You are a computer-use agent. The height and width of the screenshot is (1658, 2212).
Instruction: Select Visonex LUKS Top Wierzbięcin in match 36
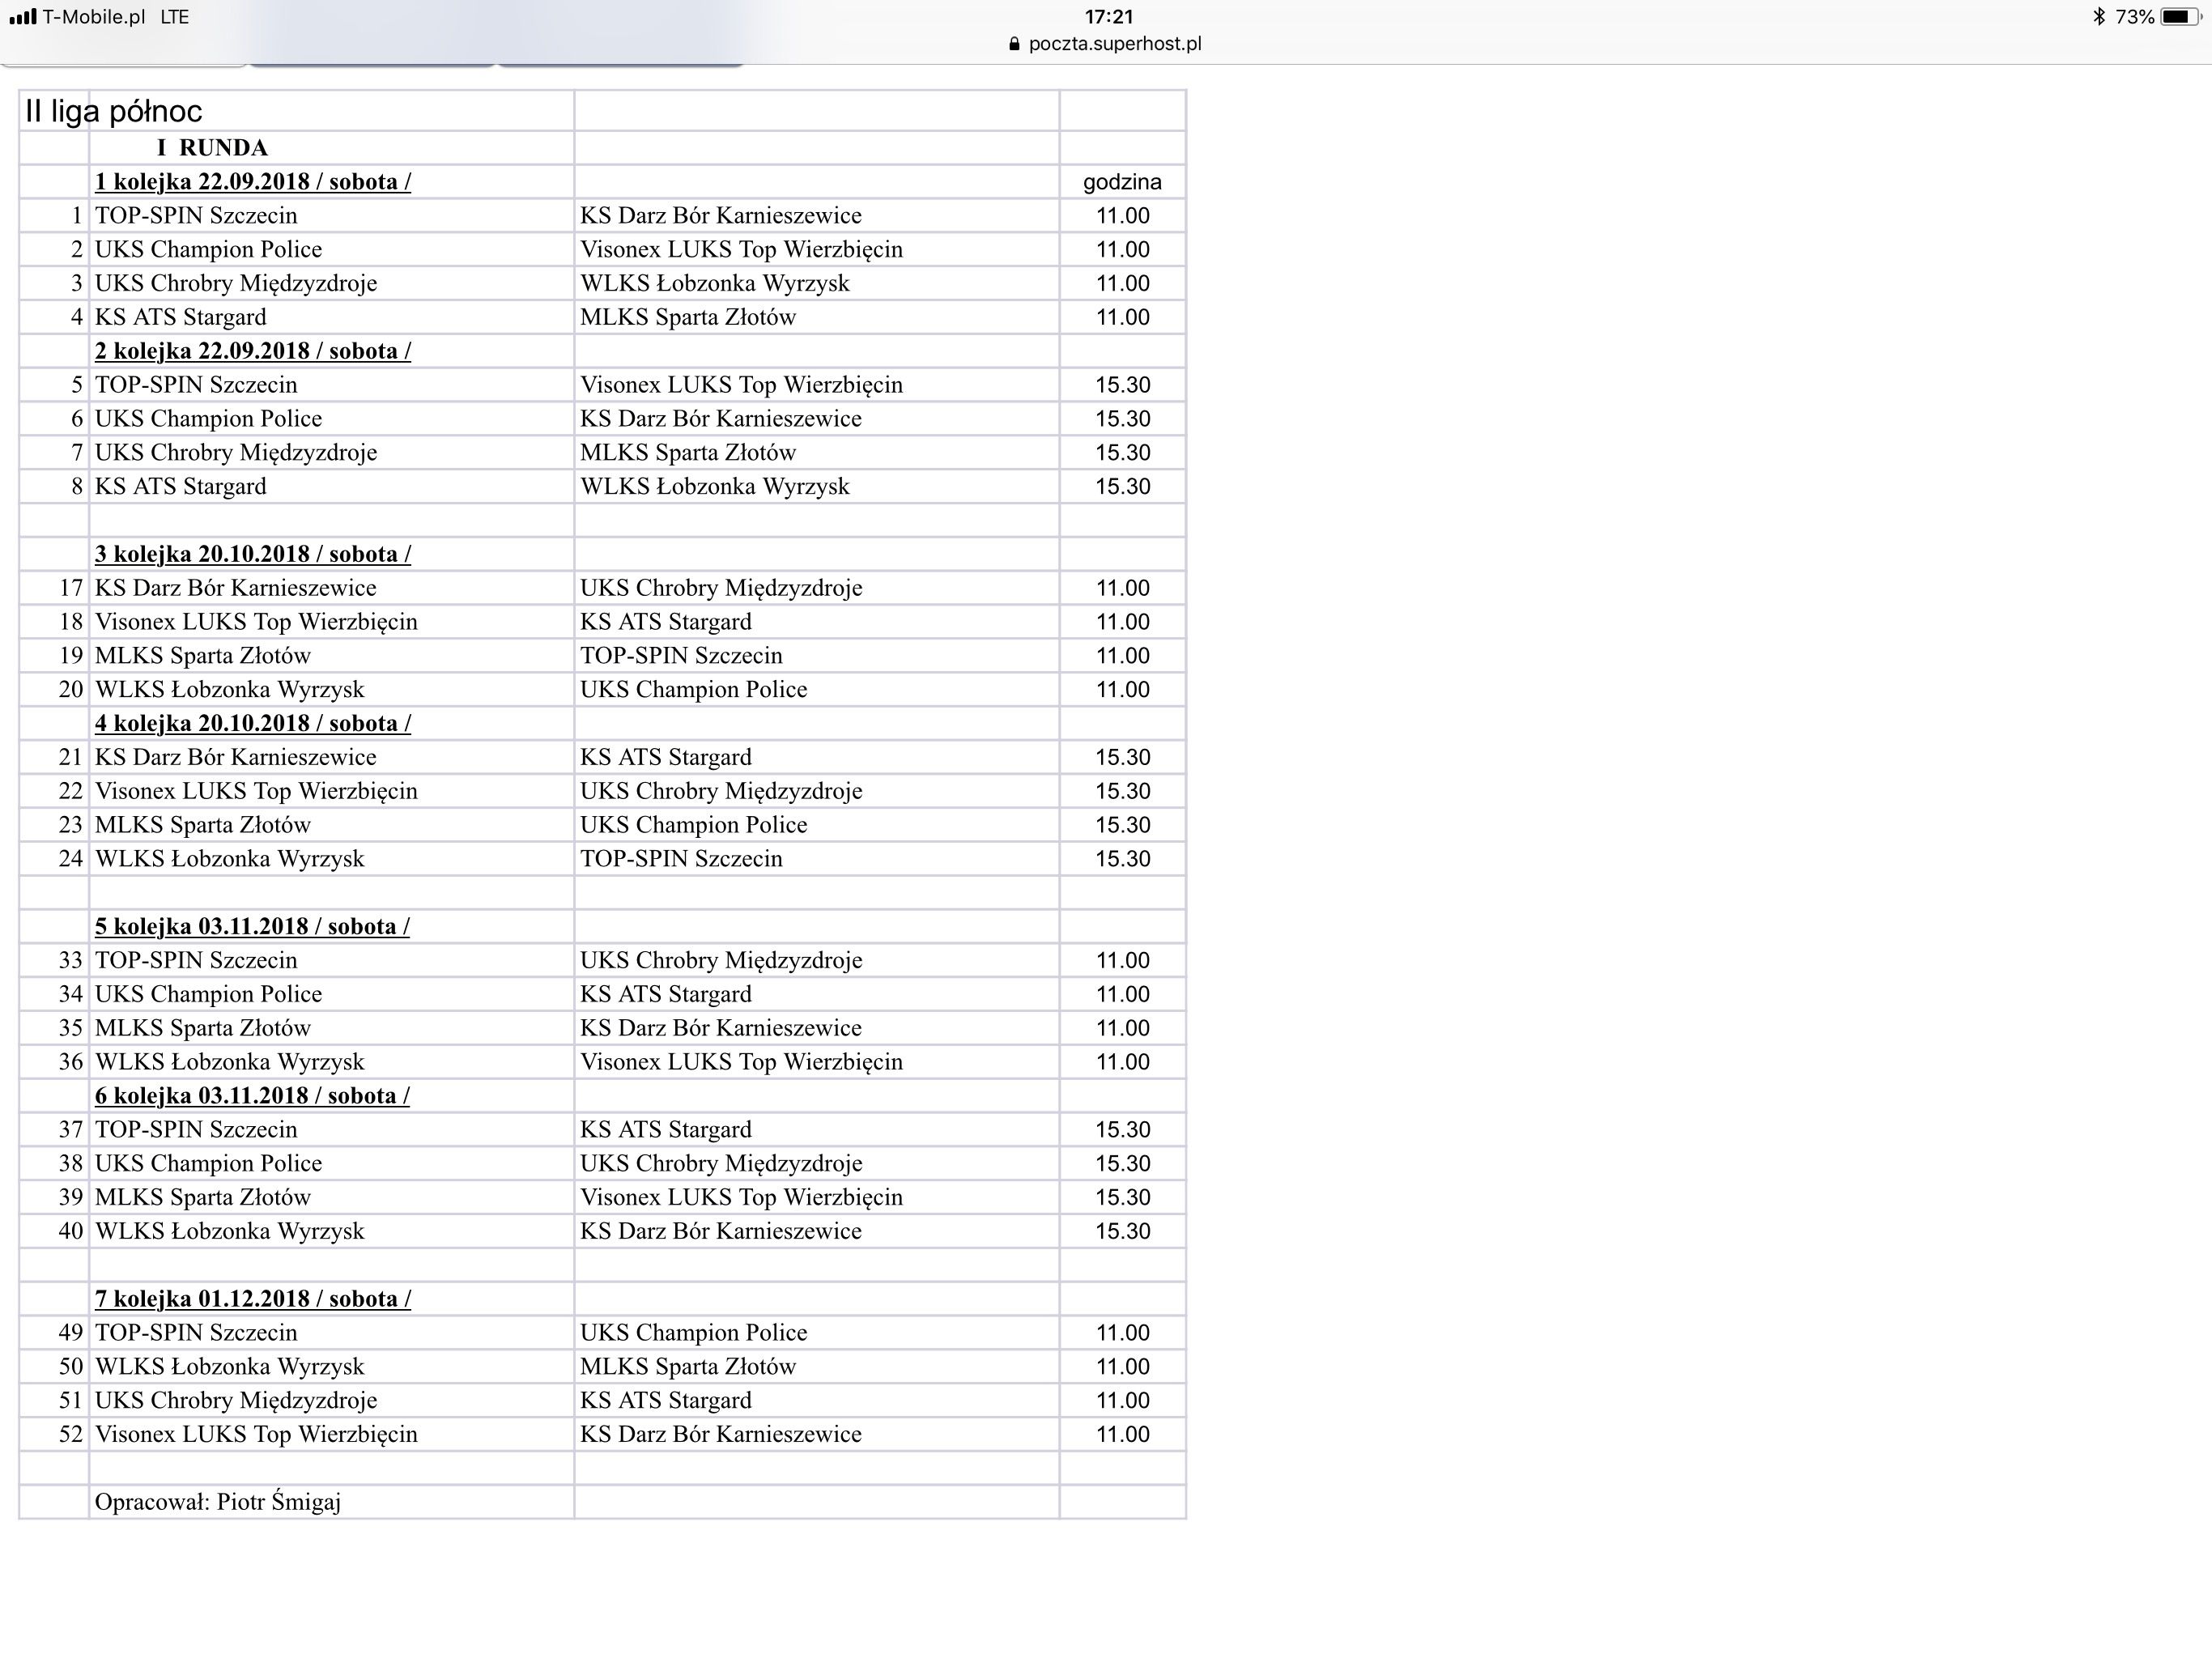(x=741, y=1062)
